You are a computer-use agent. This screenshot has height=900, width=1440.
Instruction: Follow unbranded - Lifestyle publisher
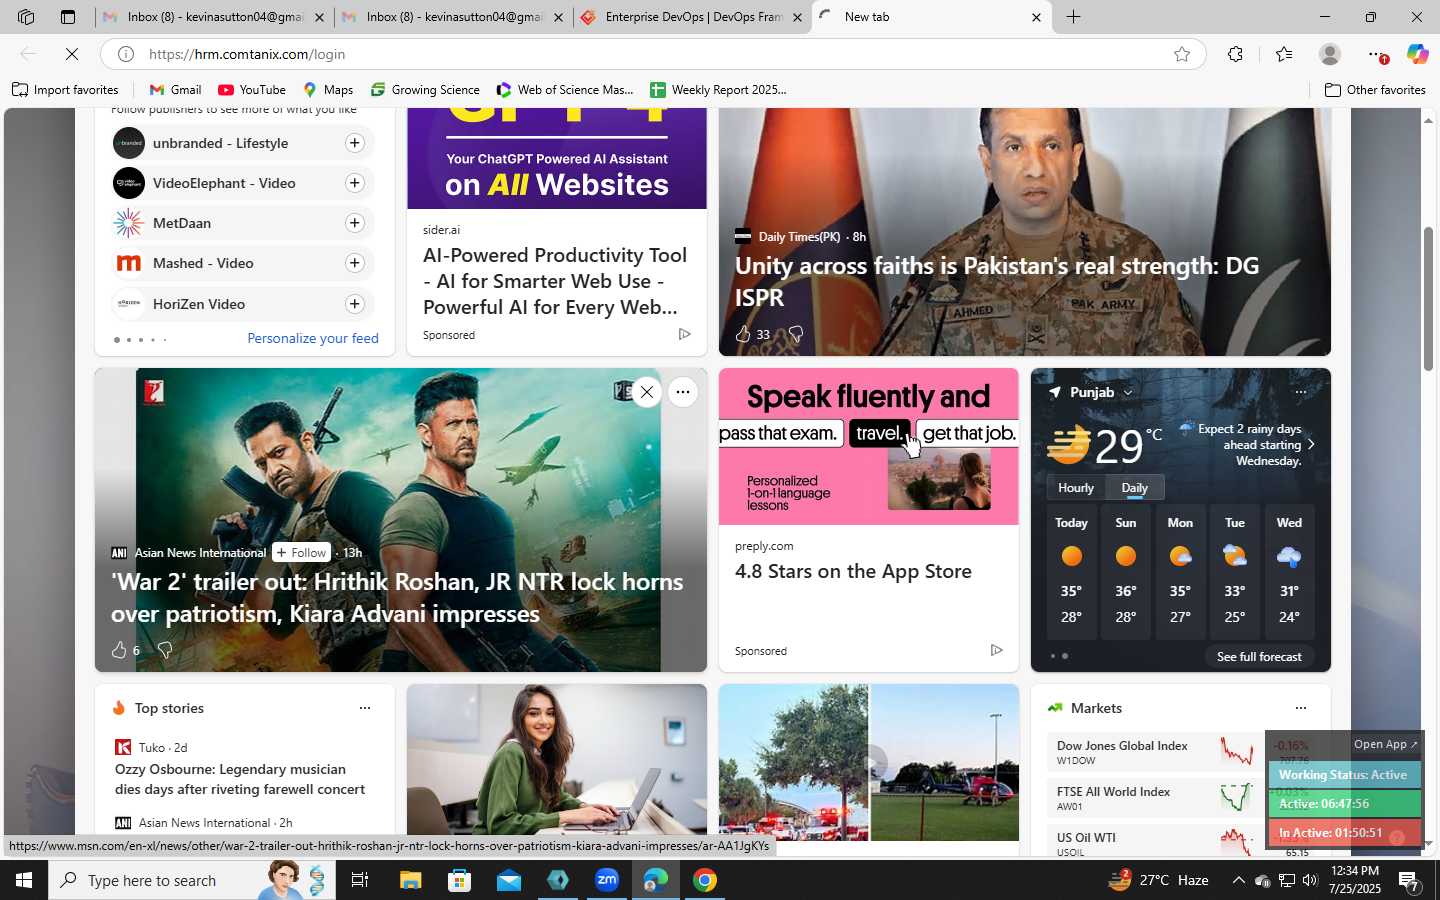(354, 143)
